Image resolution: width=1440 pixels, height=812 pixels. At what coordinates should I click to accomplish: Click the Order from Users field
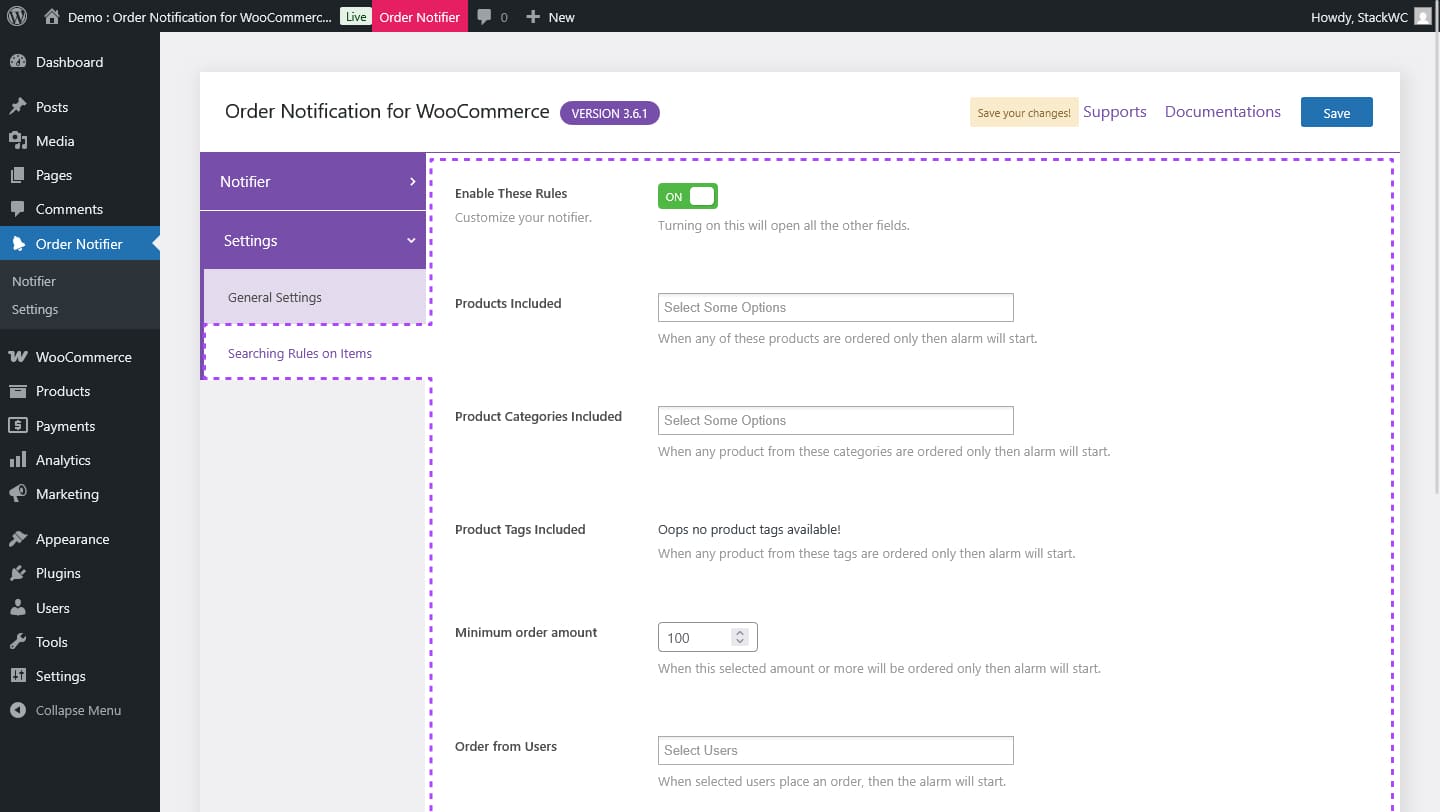point(835,750)
